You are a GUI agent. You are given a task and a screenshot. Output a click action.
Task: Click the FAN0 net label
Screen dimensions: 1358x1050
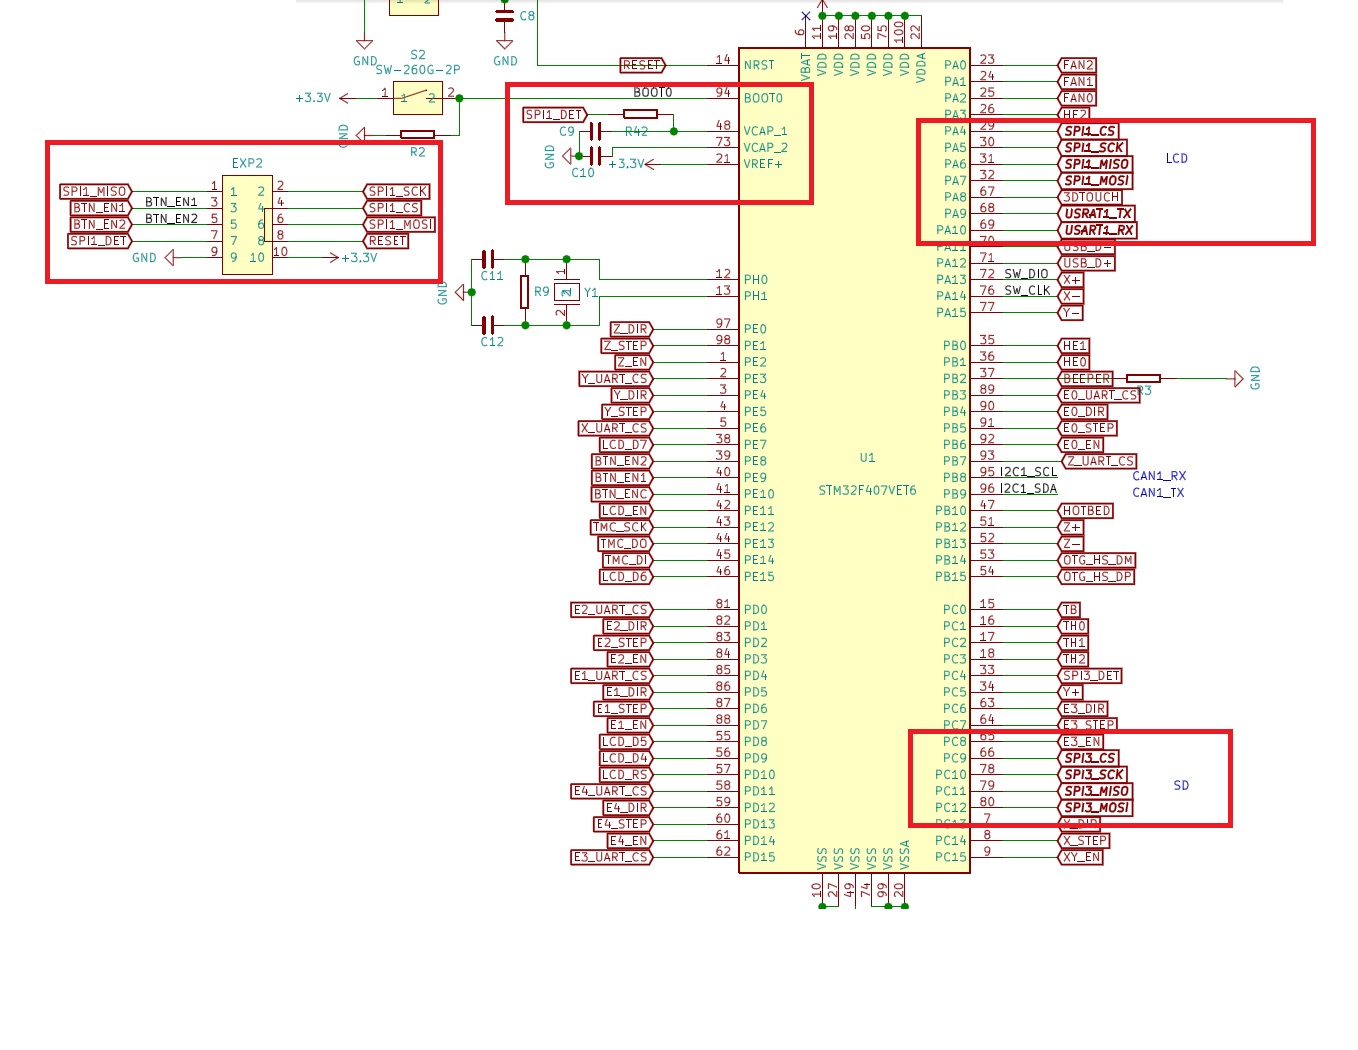click(x=1077, y=98)
